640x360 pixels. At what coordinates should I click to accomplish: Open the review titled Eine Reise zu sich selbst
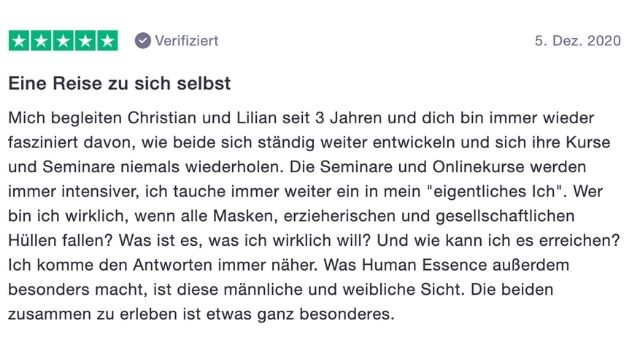click(120, 84)
